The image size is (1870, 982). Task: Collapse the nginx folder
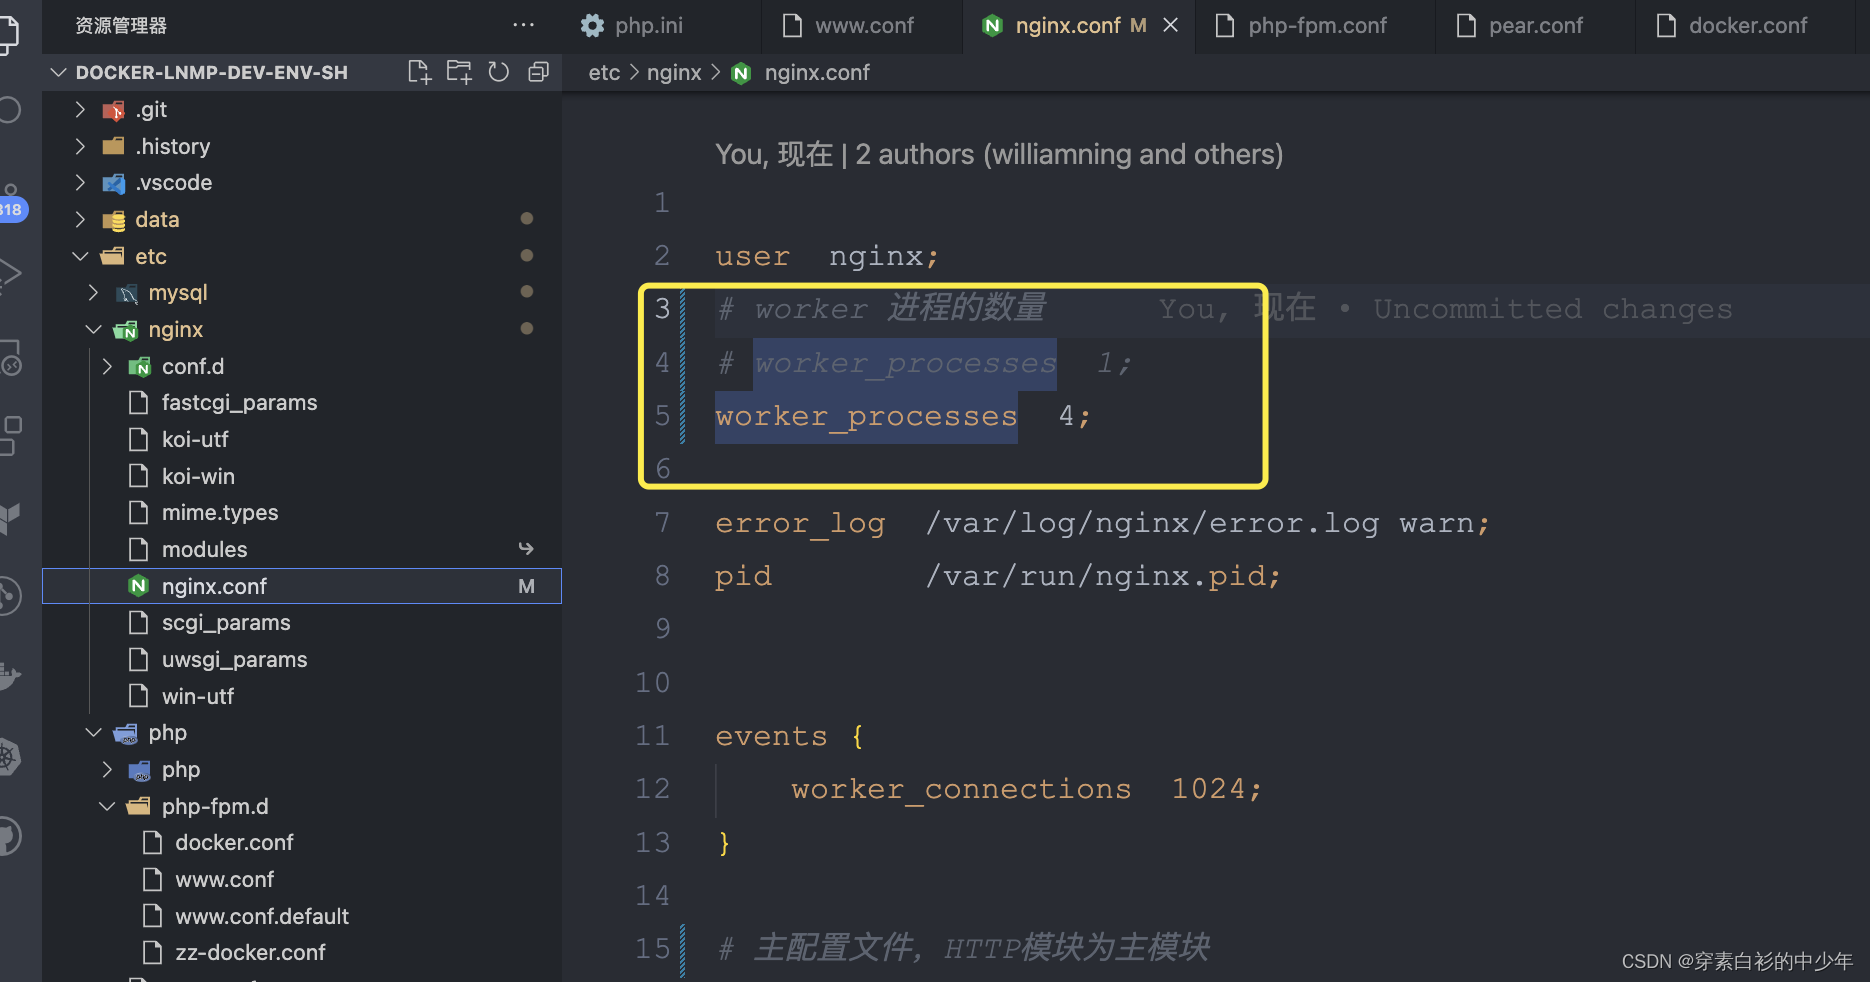tap(93, 330)
